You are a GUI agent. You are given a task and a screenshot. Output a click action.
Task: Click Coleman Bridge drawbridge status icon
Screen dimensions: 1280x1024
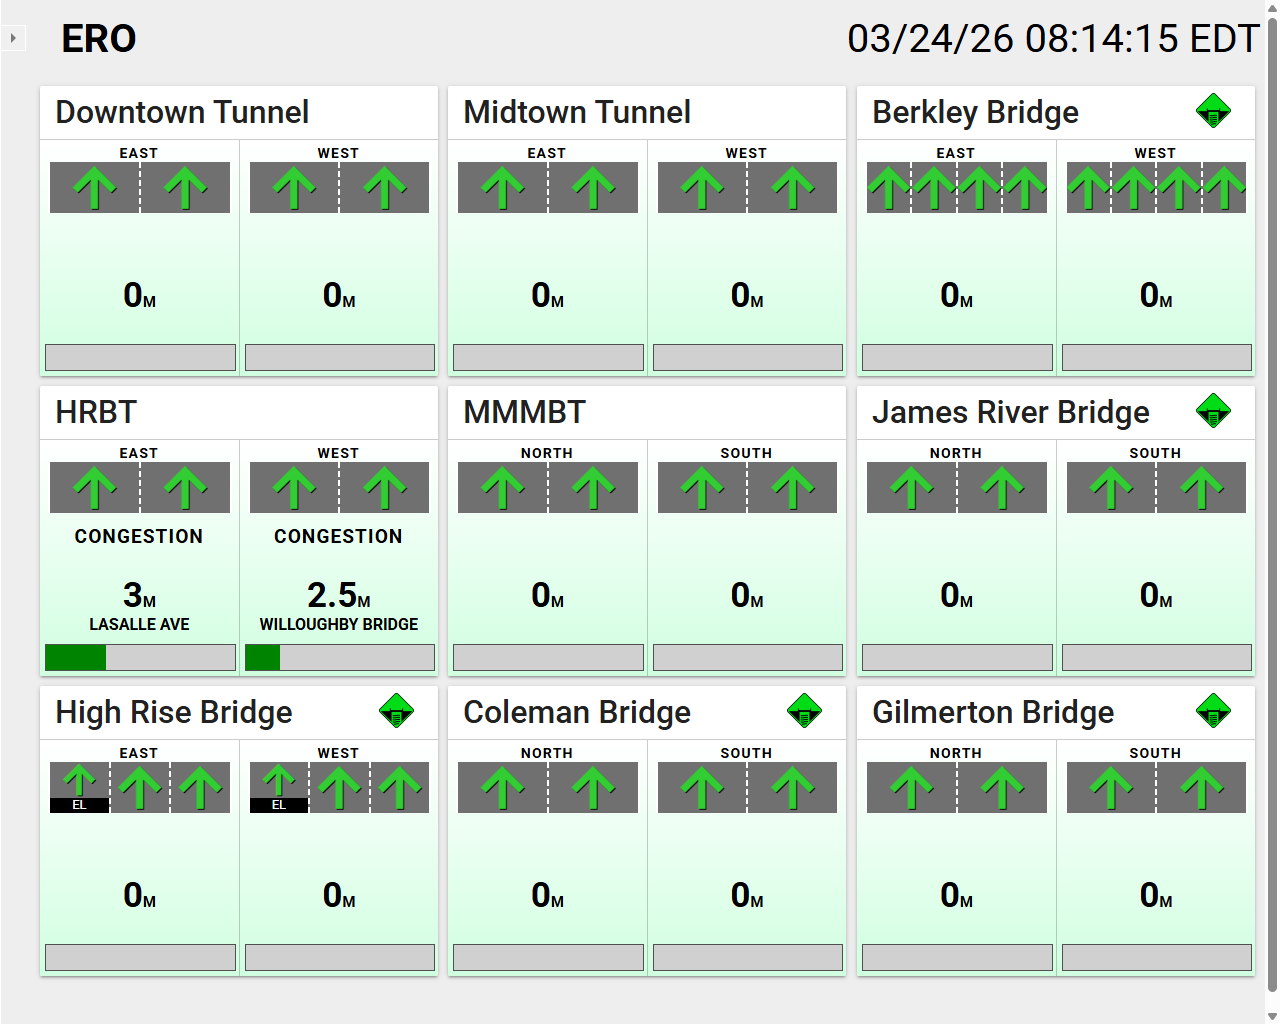(x=804, y=711)
